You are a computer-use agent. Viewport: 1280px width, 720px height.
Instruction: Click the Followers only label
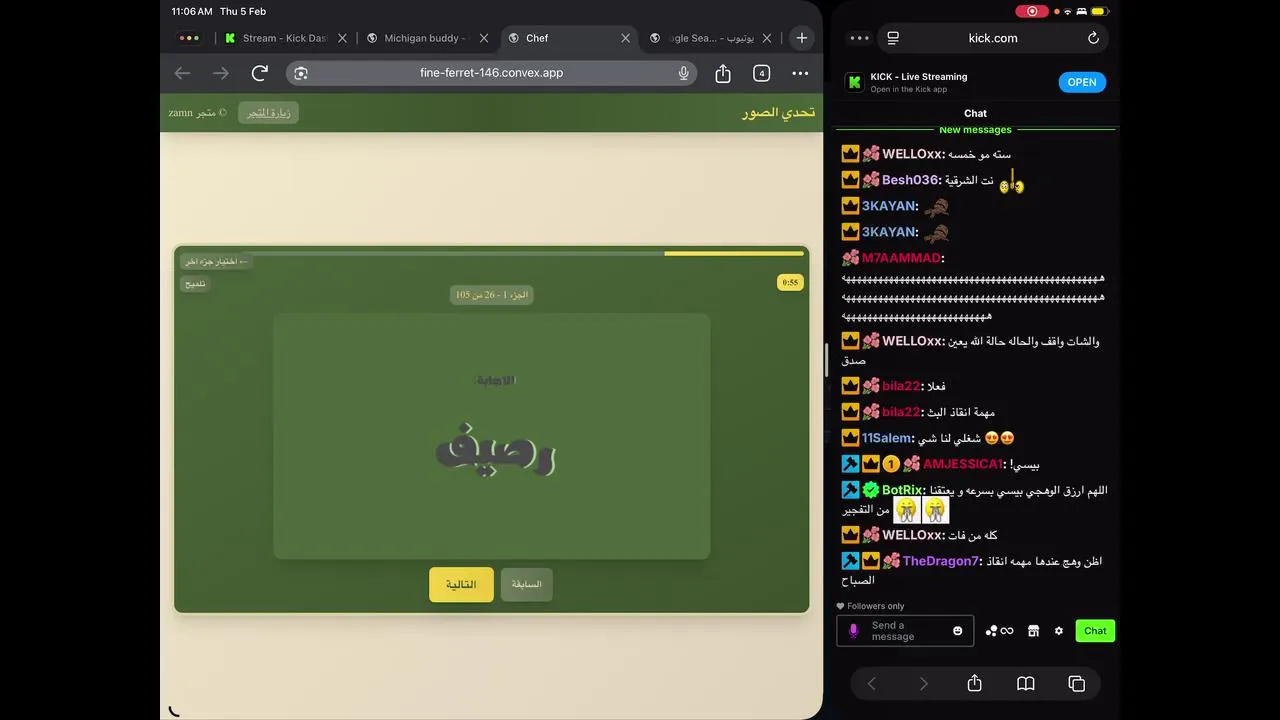tap(875, 606)
